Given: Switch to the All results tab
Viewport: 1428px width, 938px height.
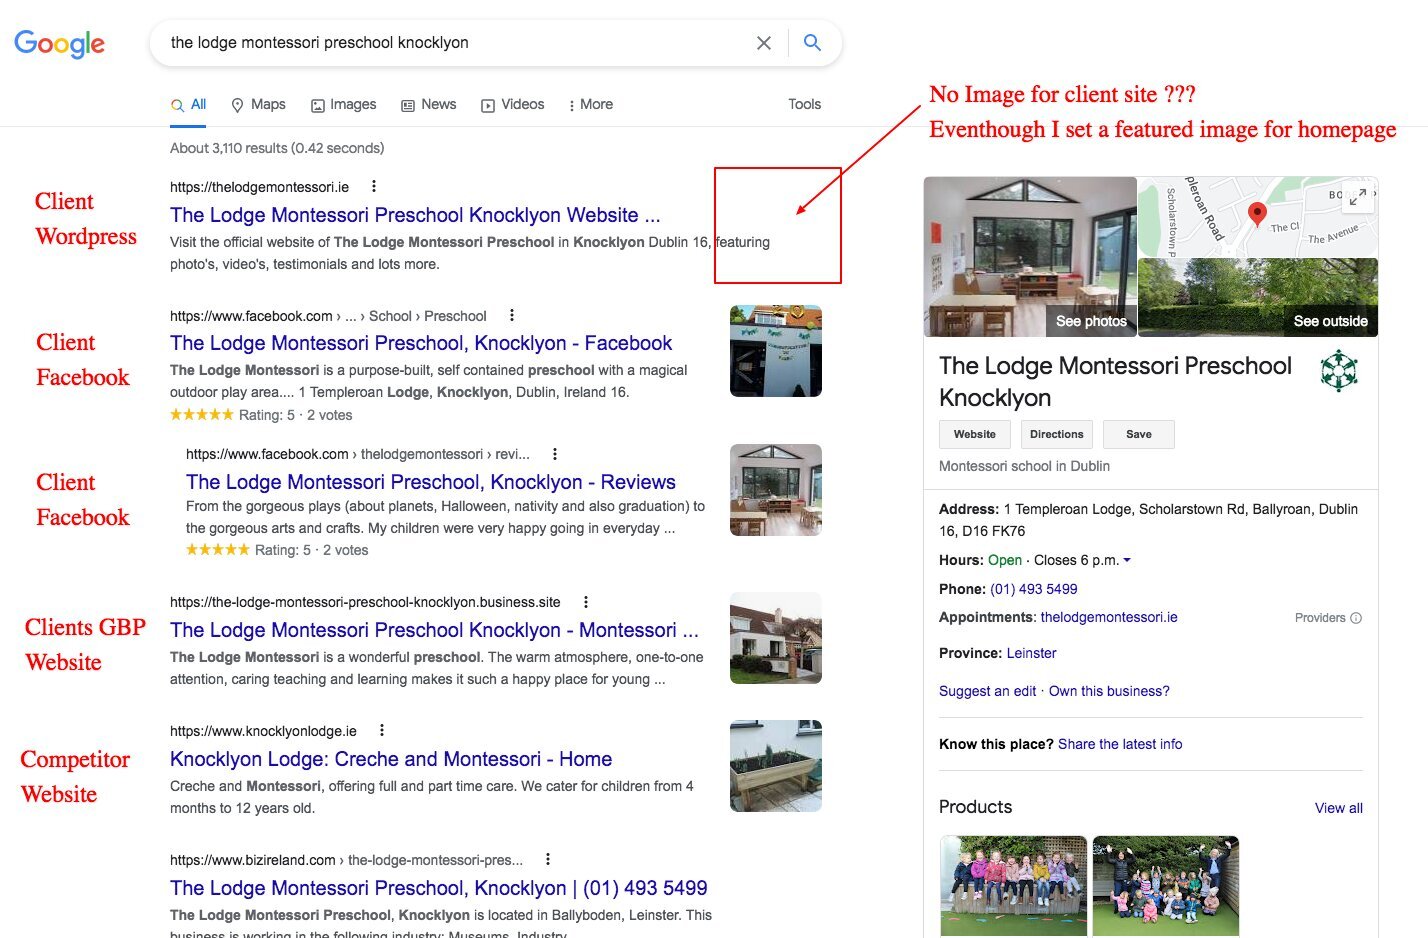Looking at the screenshot, I should tap(188, 104).
